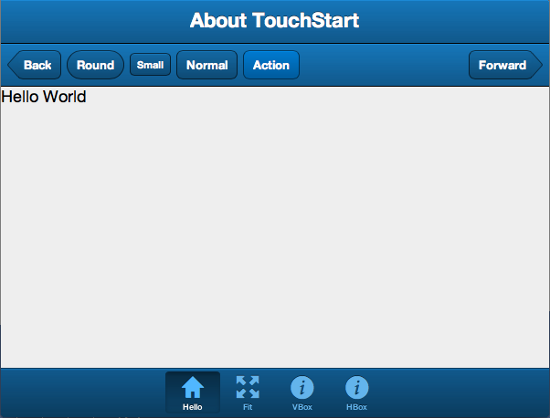Select the Hello home tab icon
550x418 pixels.
point(193,387)
